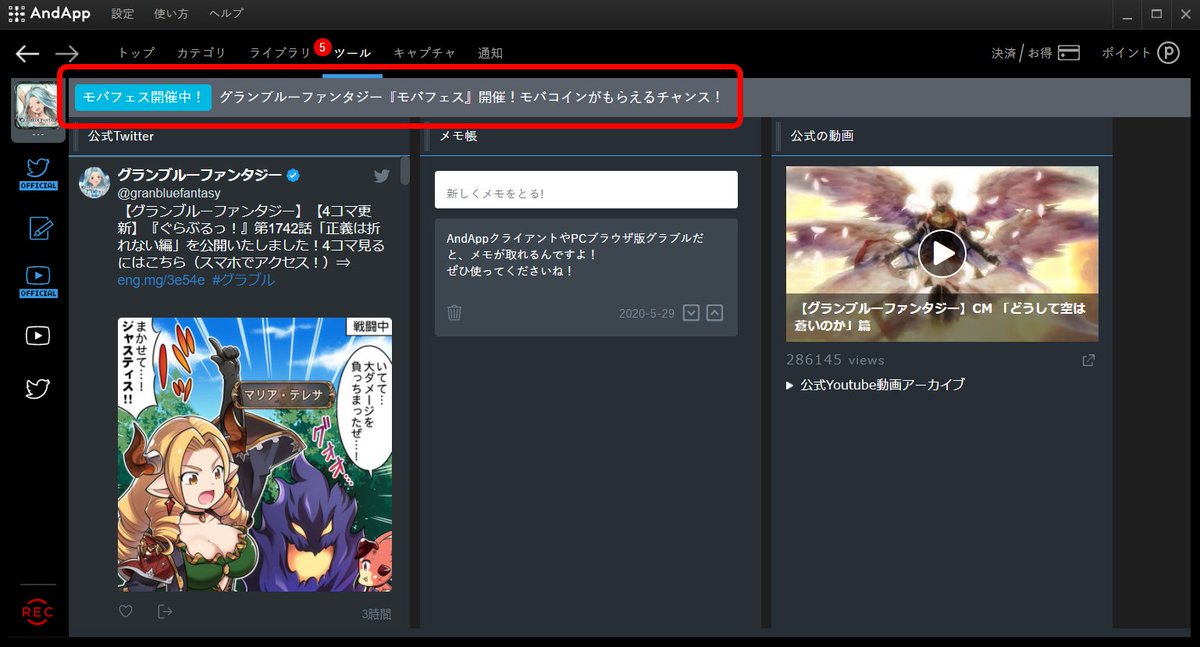Click the #グラブル hashtag
The height and width of the screenshot is (647, 1200).
(243, 280)
